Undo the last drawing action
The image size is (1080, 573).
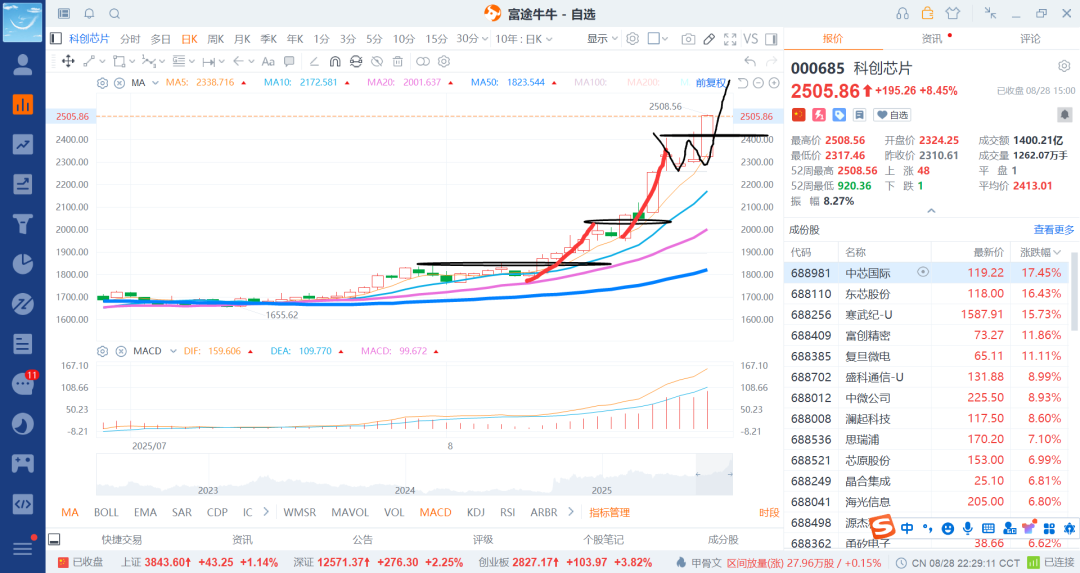750,61
